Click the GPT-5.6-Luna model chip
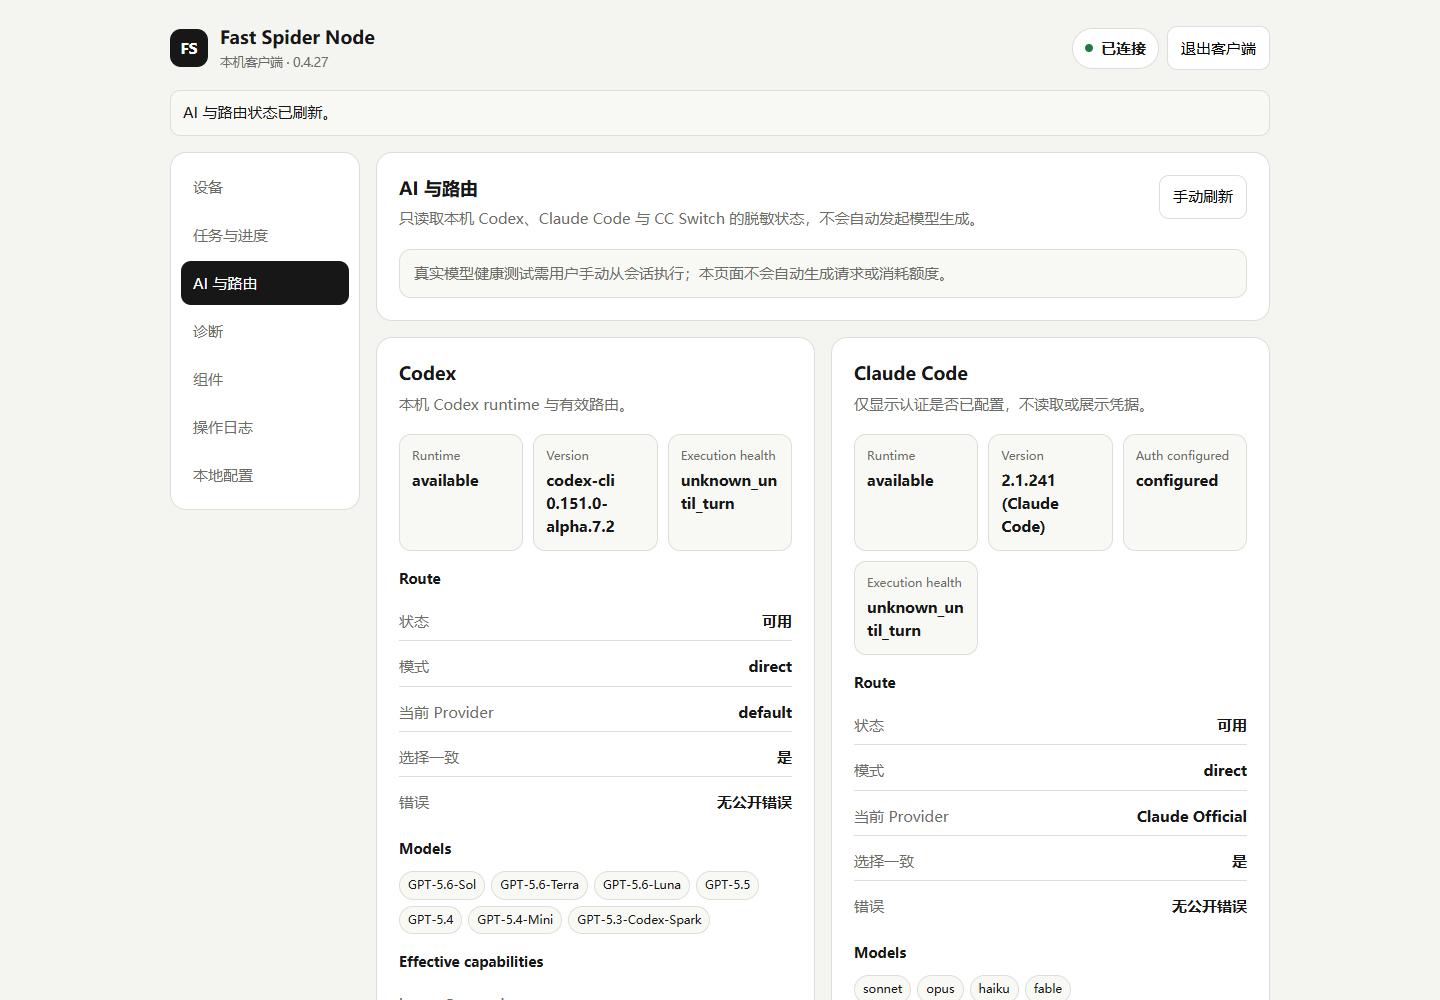1440x1000 pixels. click(x=642, y=885)
